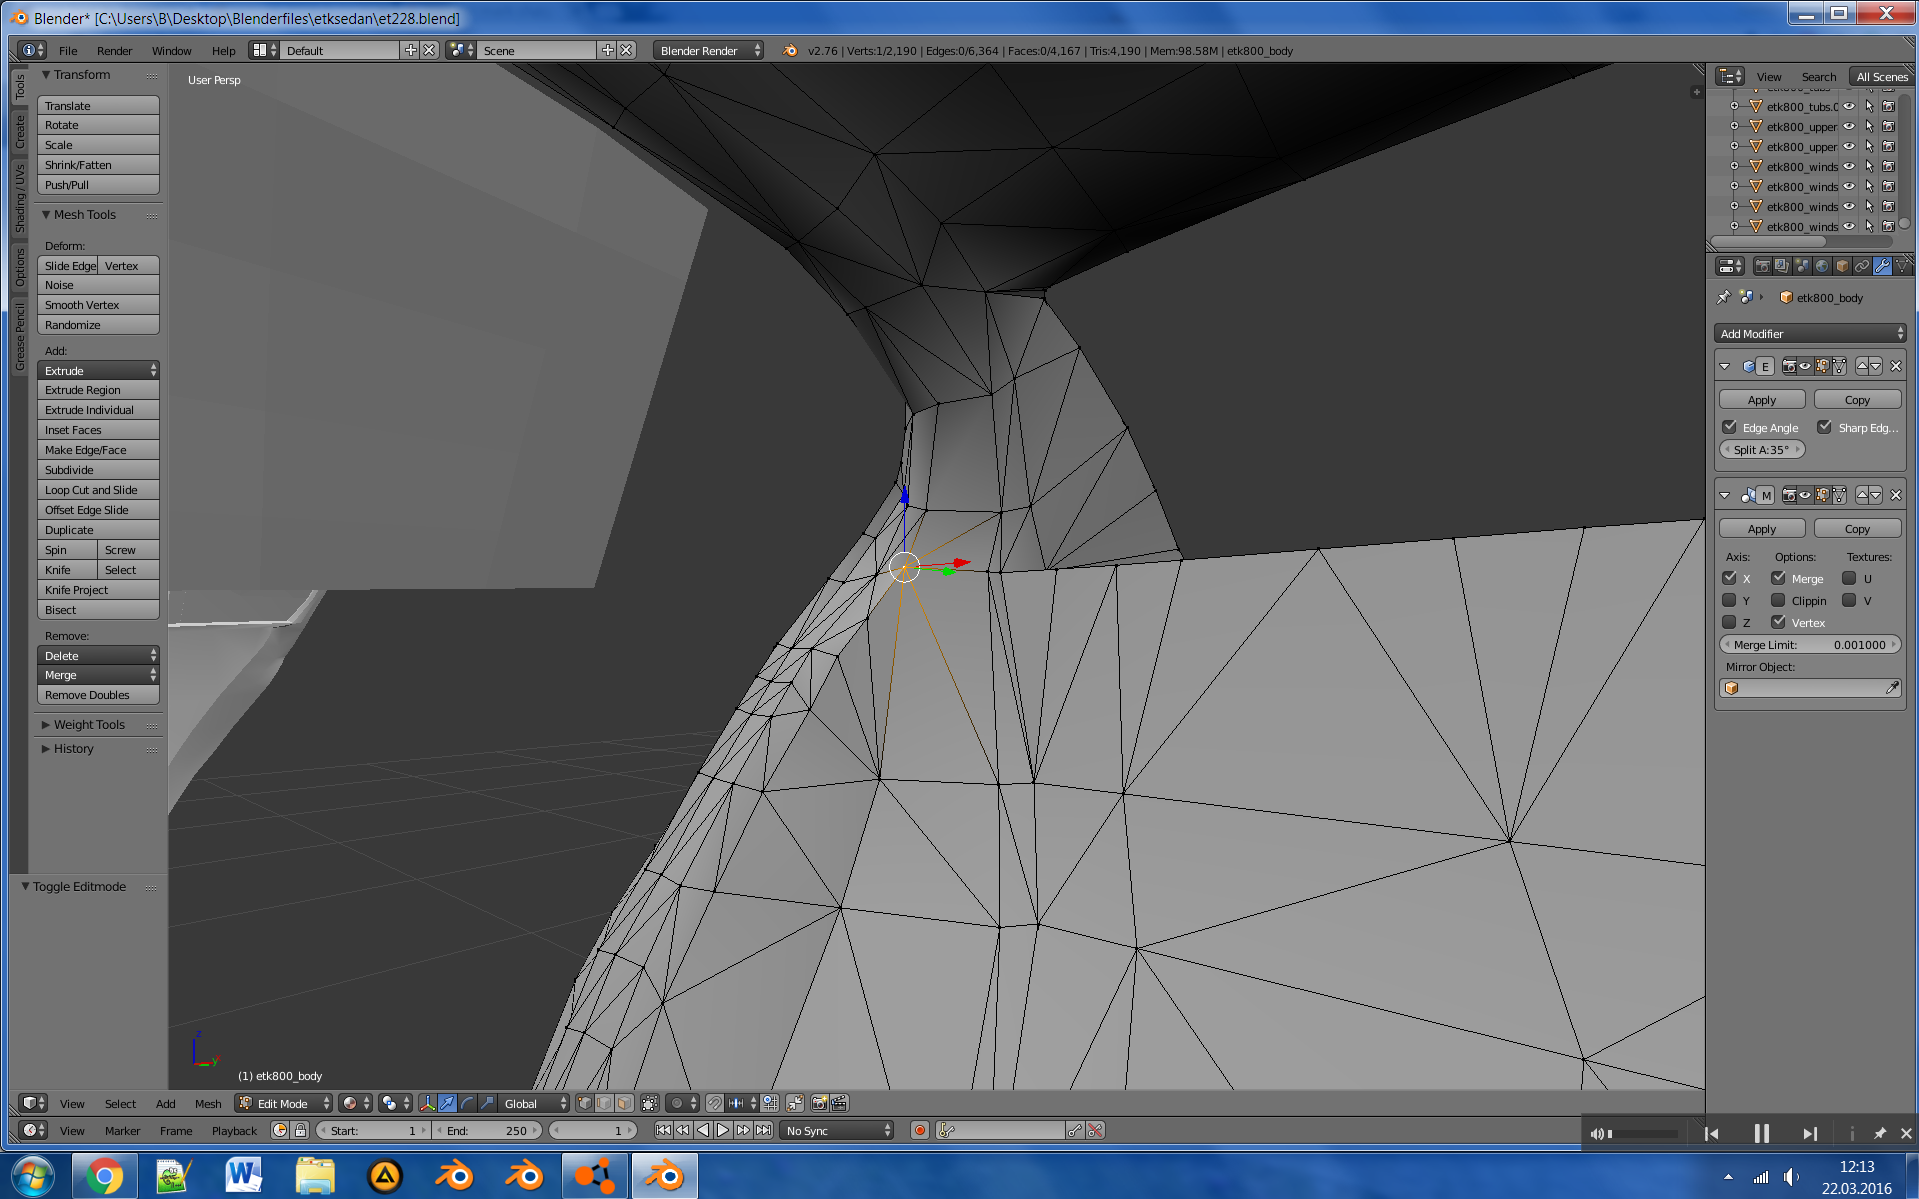Screen dimensions: 1919x1199
Task: Remove the Mirror modifier with X
Action: click(x=1895, y=495)
